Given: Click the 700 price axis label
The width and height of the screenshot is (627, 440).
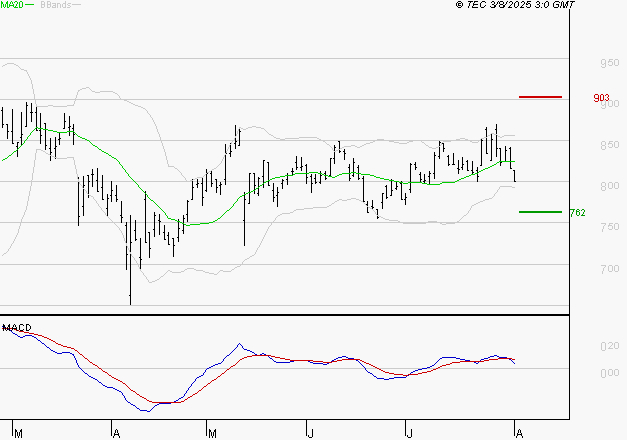Looking at the screenshot, I should tap(610, 268).
